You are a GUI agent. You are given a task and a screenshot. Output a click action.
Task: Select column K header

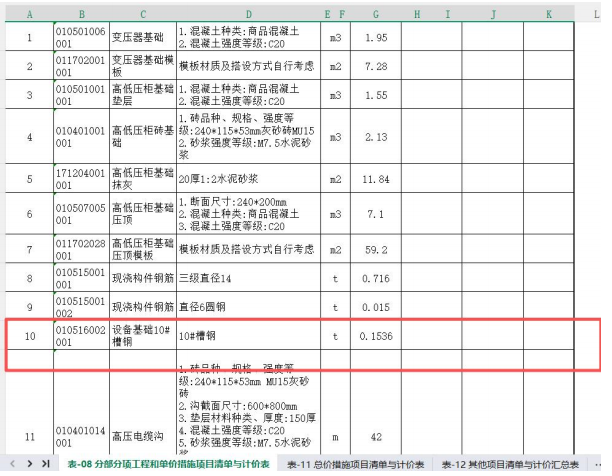(548, 14)
